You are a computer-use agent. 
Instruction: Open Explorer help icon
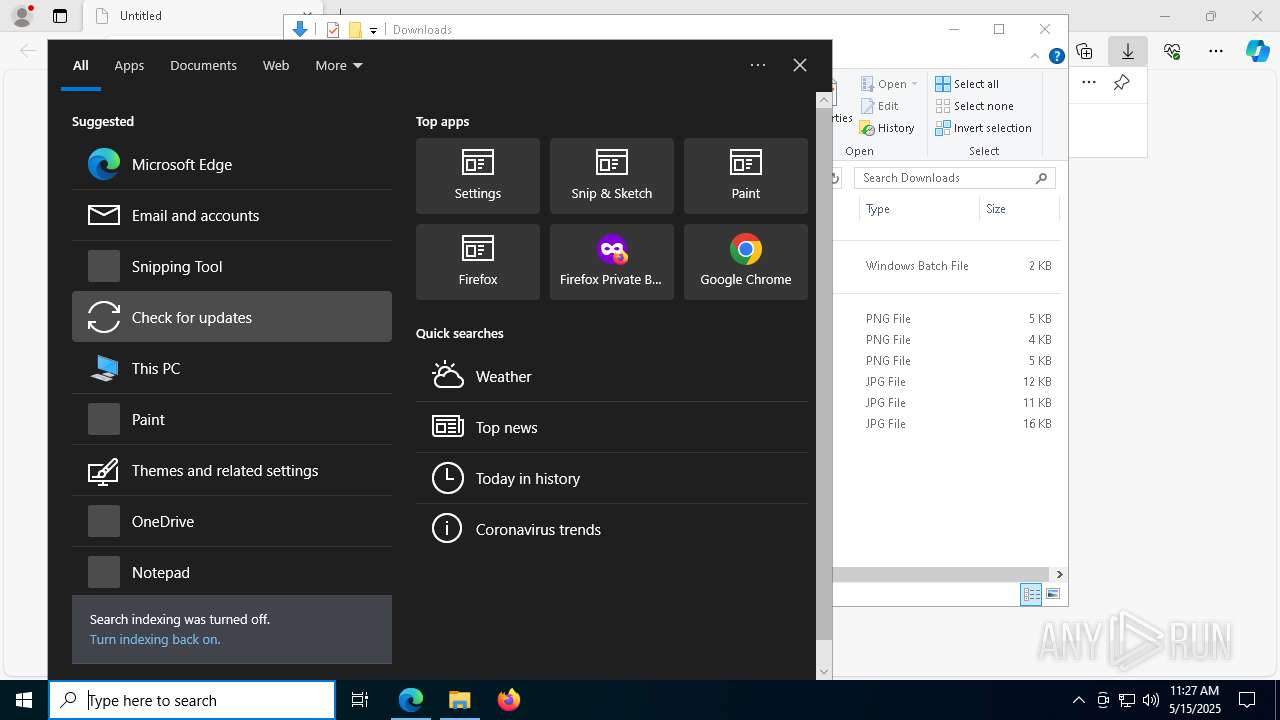(x=1056, y=56)
